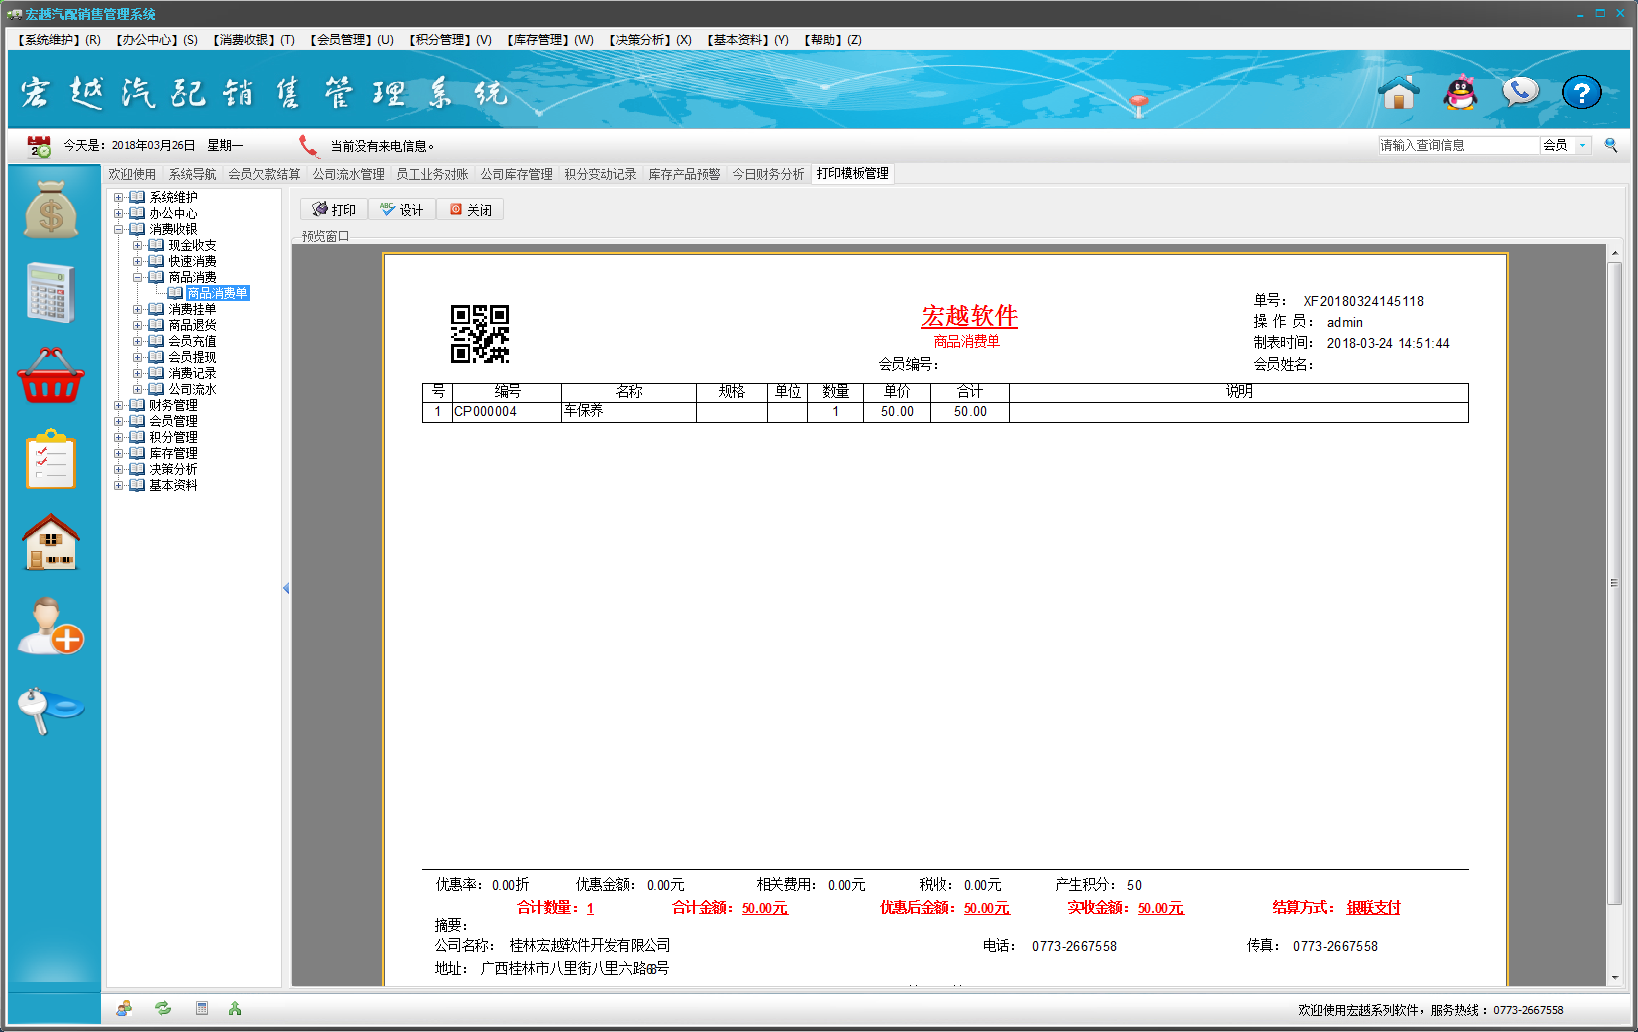Expand the 系统维护 tree node
1638x1032 pixels.
[118, 198]
